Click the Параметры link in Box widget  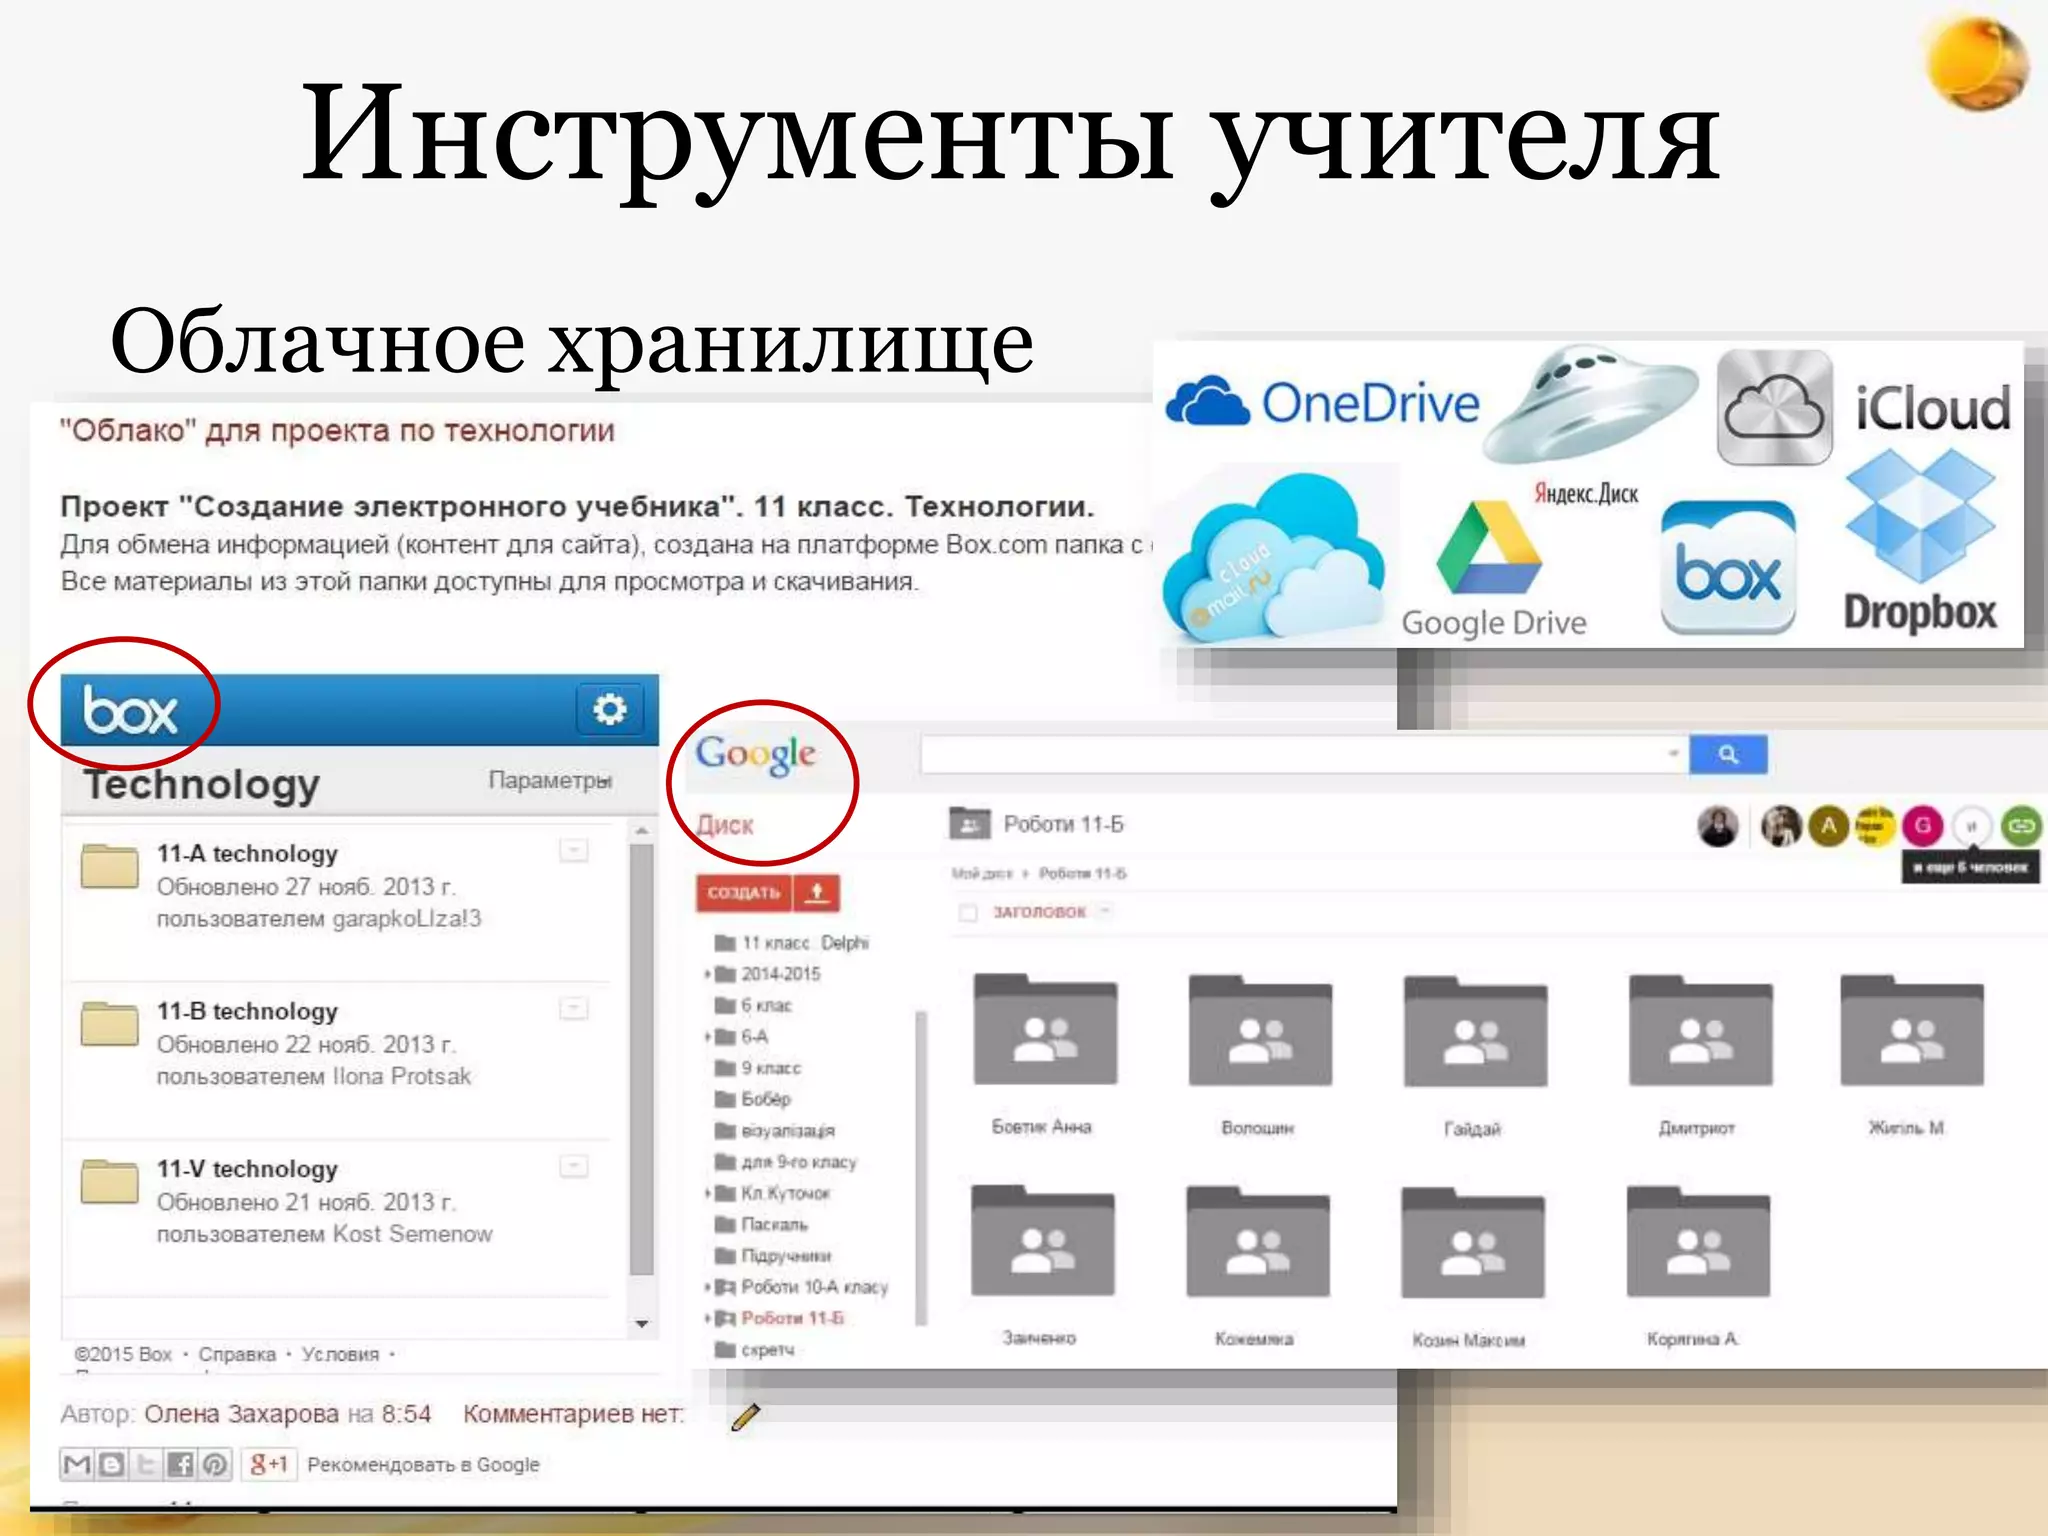[550, 781]
